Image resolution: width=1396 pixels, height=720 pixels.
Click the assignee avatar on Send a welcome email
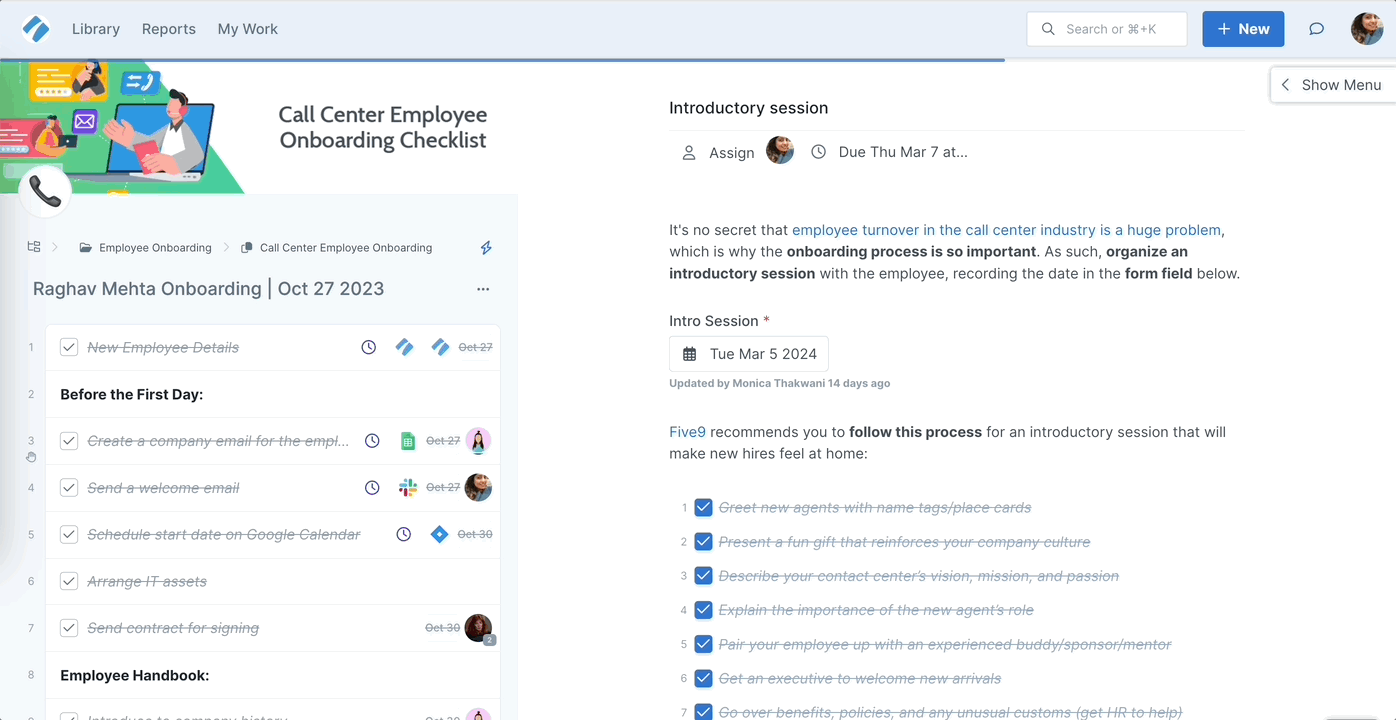[478, 488]
